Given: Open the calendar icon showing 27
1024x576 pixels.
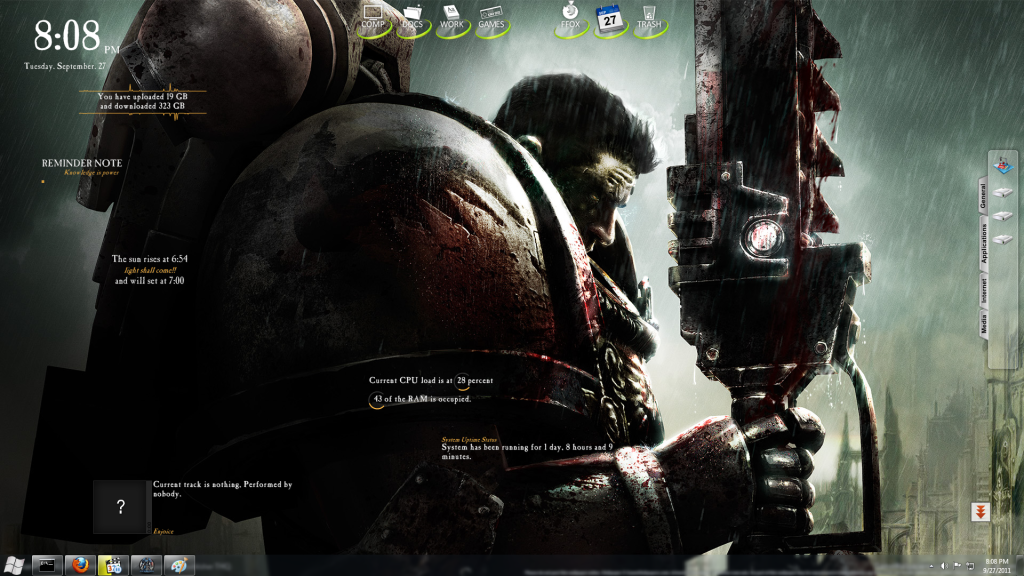Looking at the screenshot, I should tap(609, 20).
